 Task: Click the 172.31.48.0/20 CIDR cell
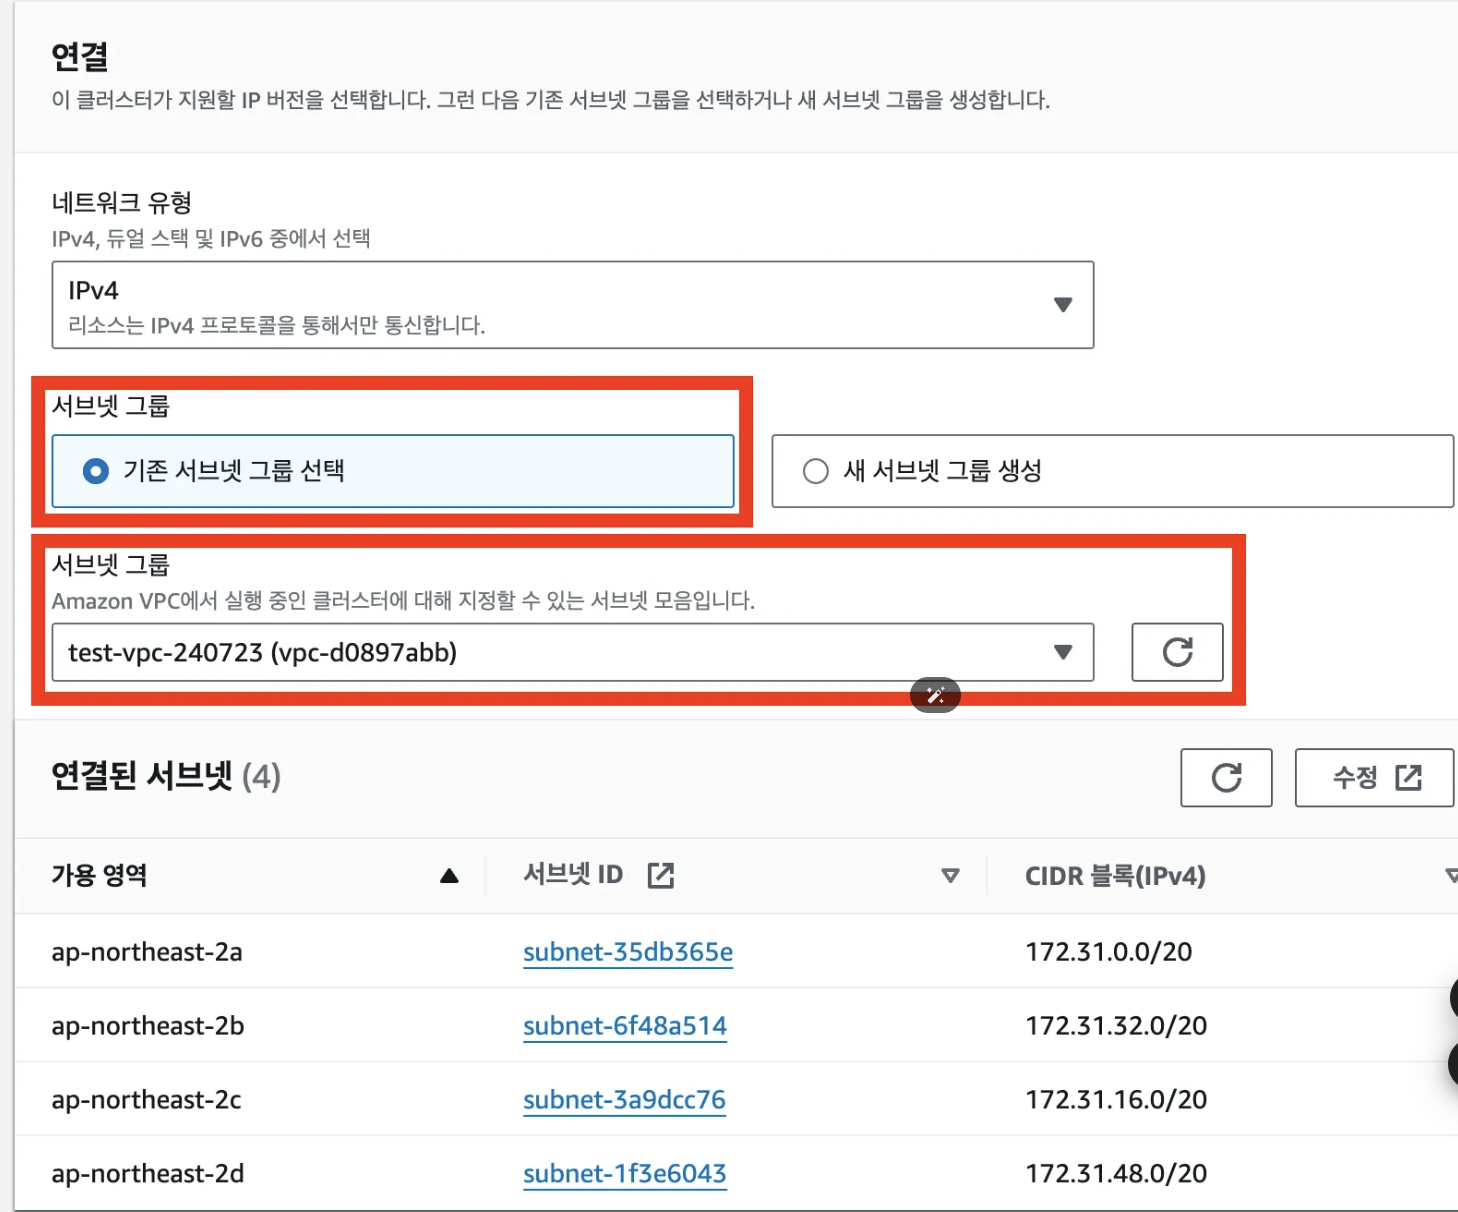(x=1116, y=1174)
